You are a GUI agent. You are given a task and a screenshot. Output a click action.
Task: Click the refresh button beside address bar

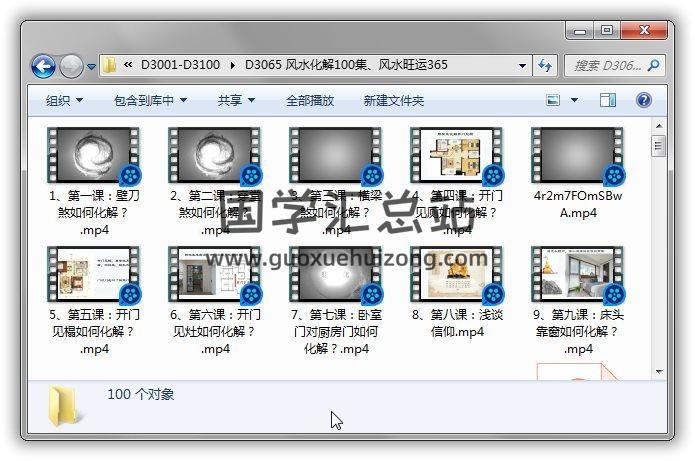click(x=545, y=66)
